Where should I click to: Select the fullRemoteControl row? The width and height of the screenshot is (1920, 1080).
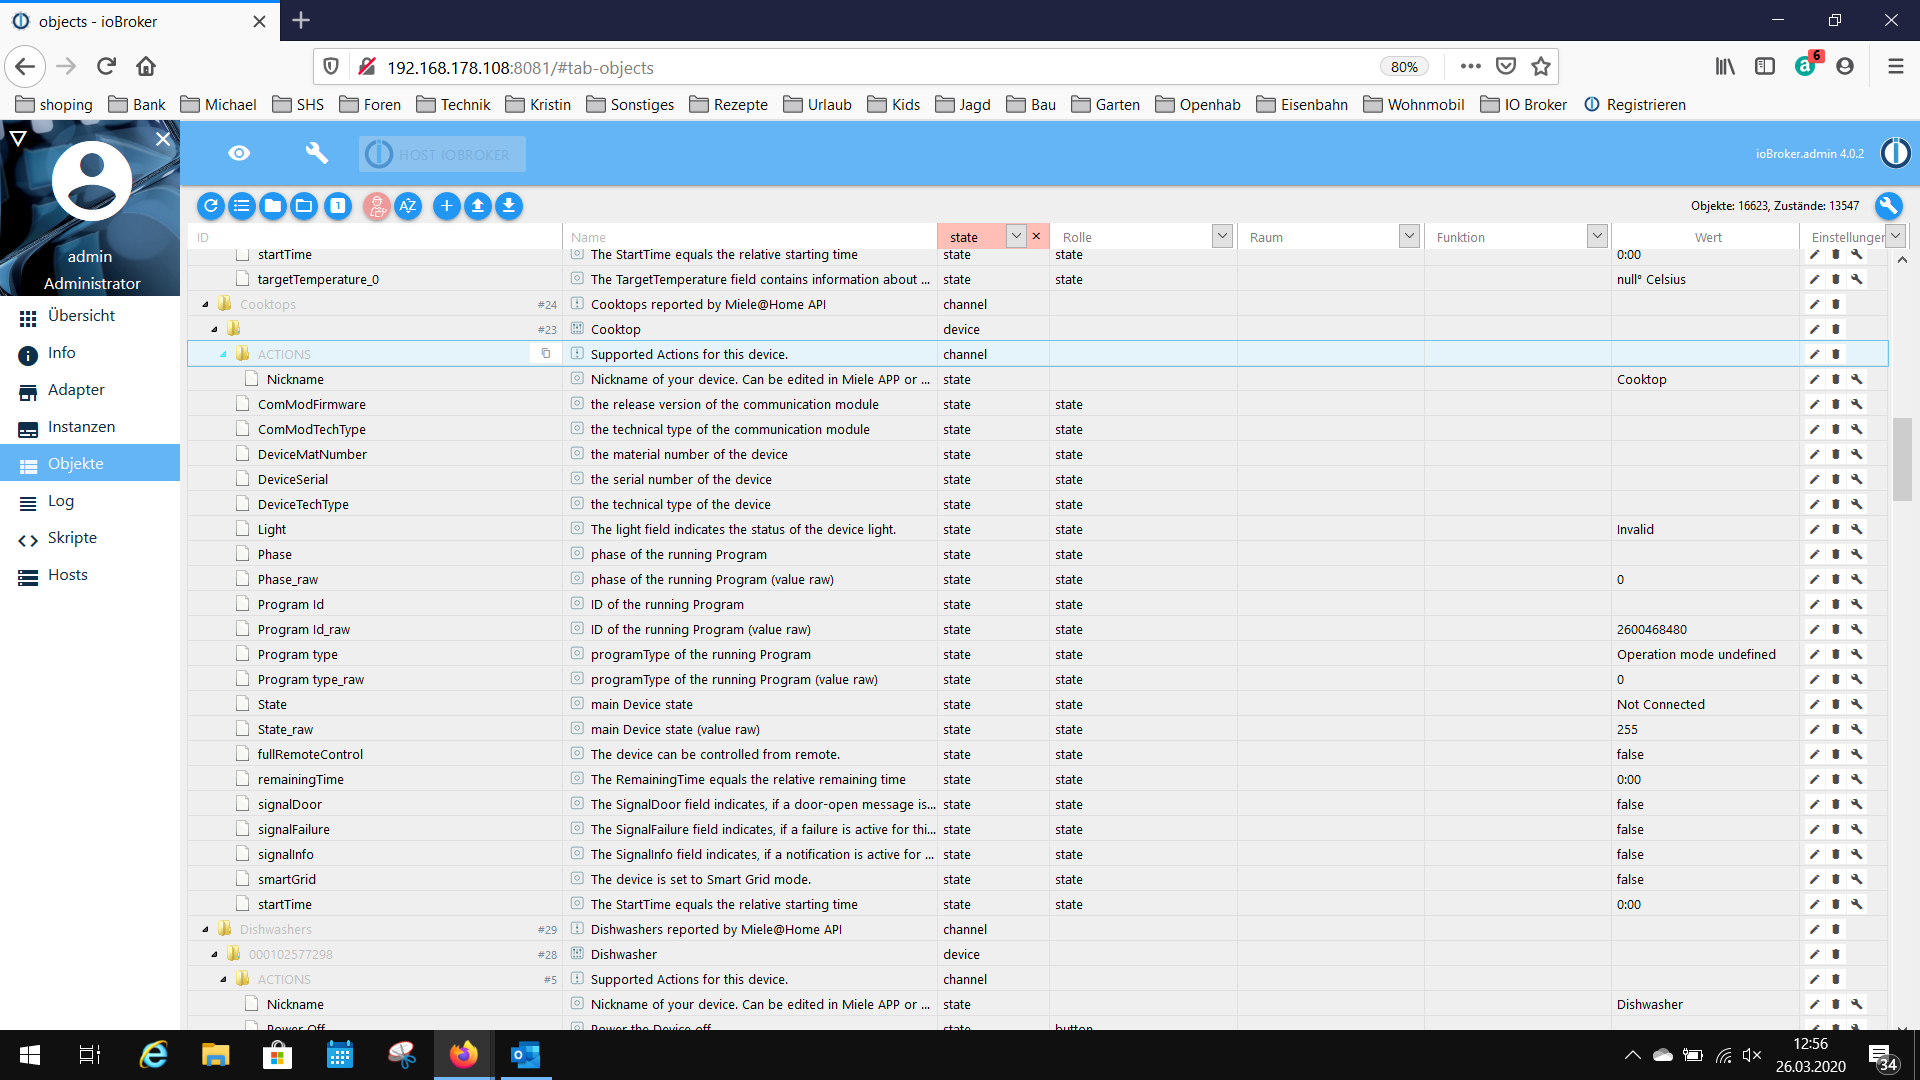pyautogui.click(x=1038, y=755)
